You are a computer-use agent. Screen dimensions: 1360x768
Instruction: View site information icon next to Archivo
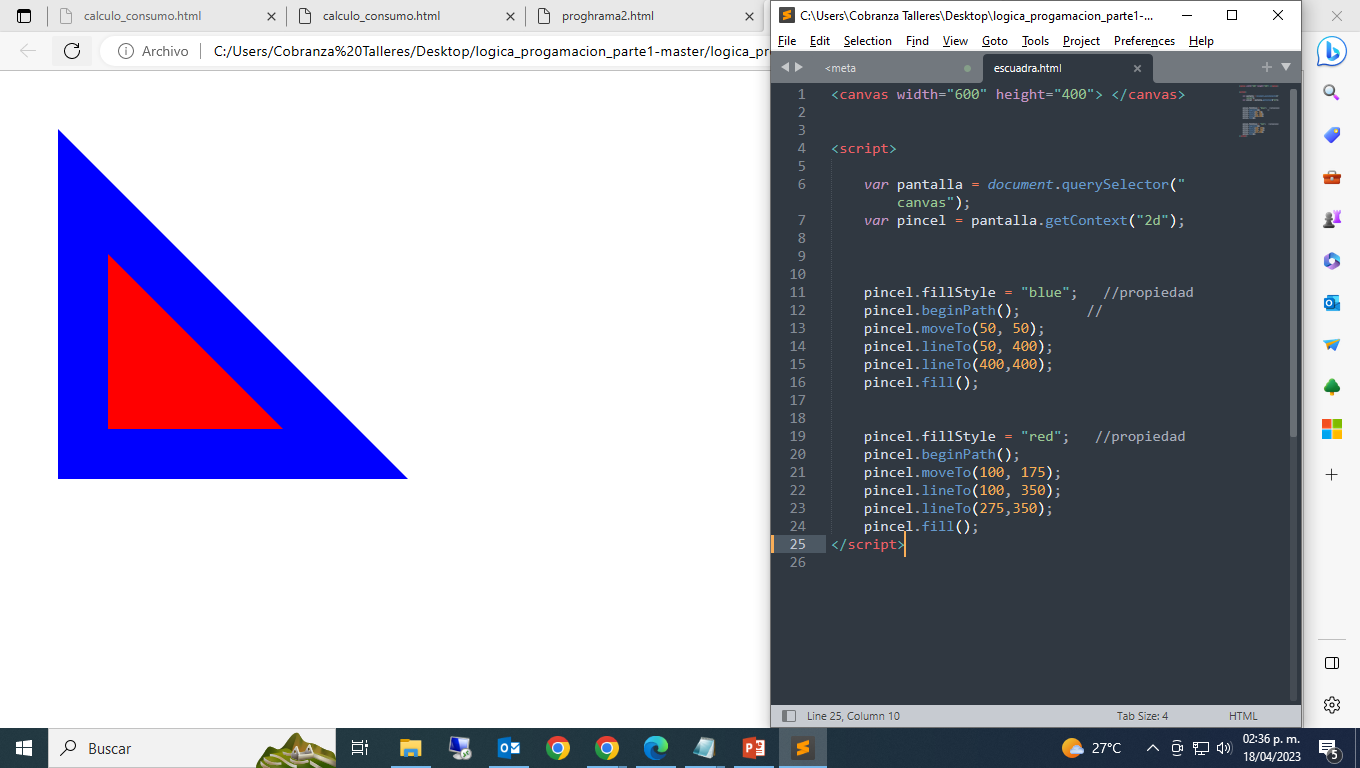coord(126,51)
